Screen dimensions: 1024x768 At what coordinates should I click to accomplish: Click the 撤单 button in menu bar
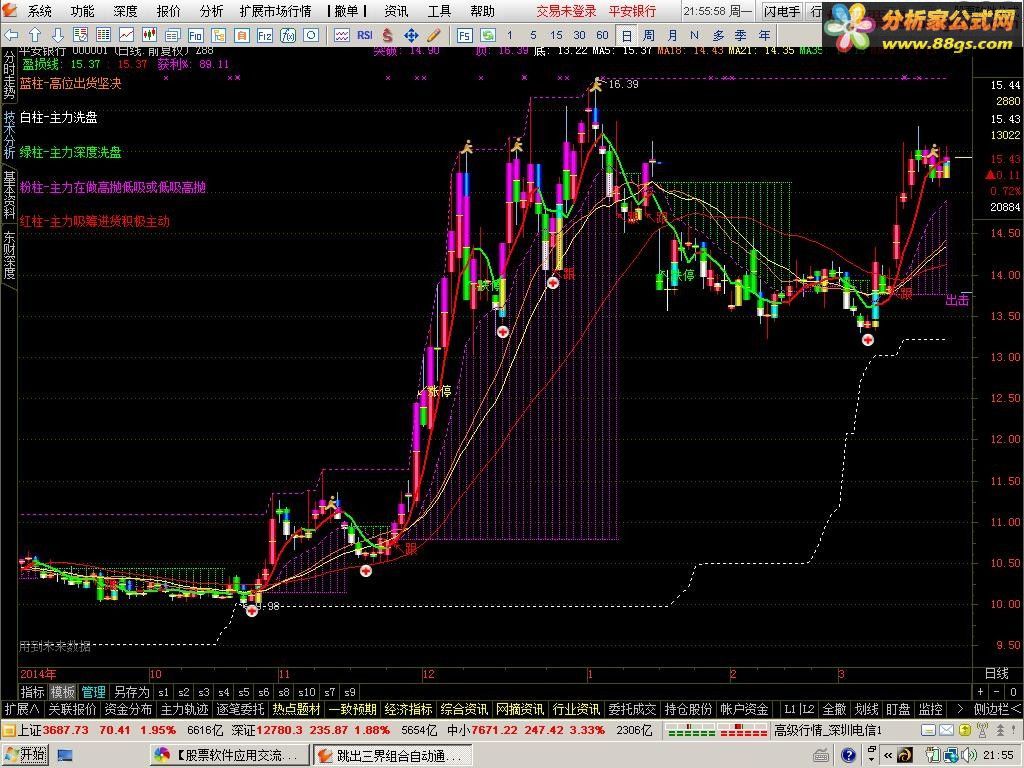[346, 11]
